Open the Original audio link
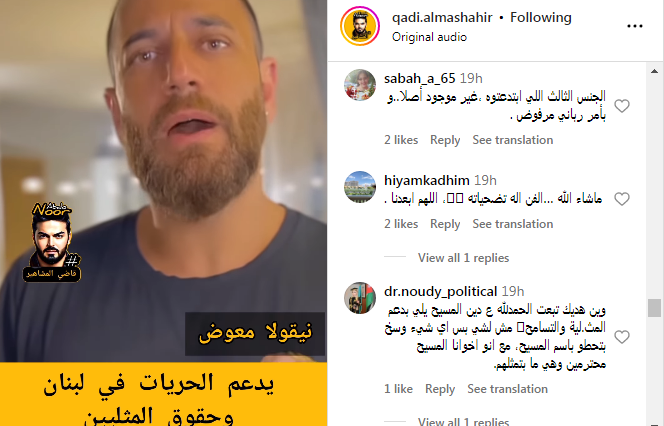664x426 pixels. tap(429, 37)
